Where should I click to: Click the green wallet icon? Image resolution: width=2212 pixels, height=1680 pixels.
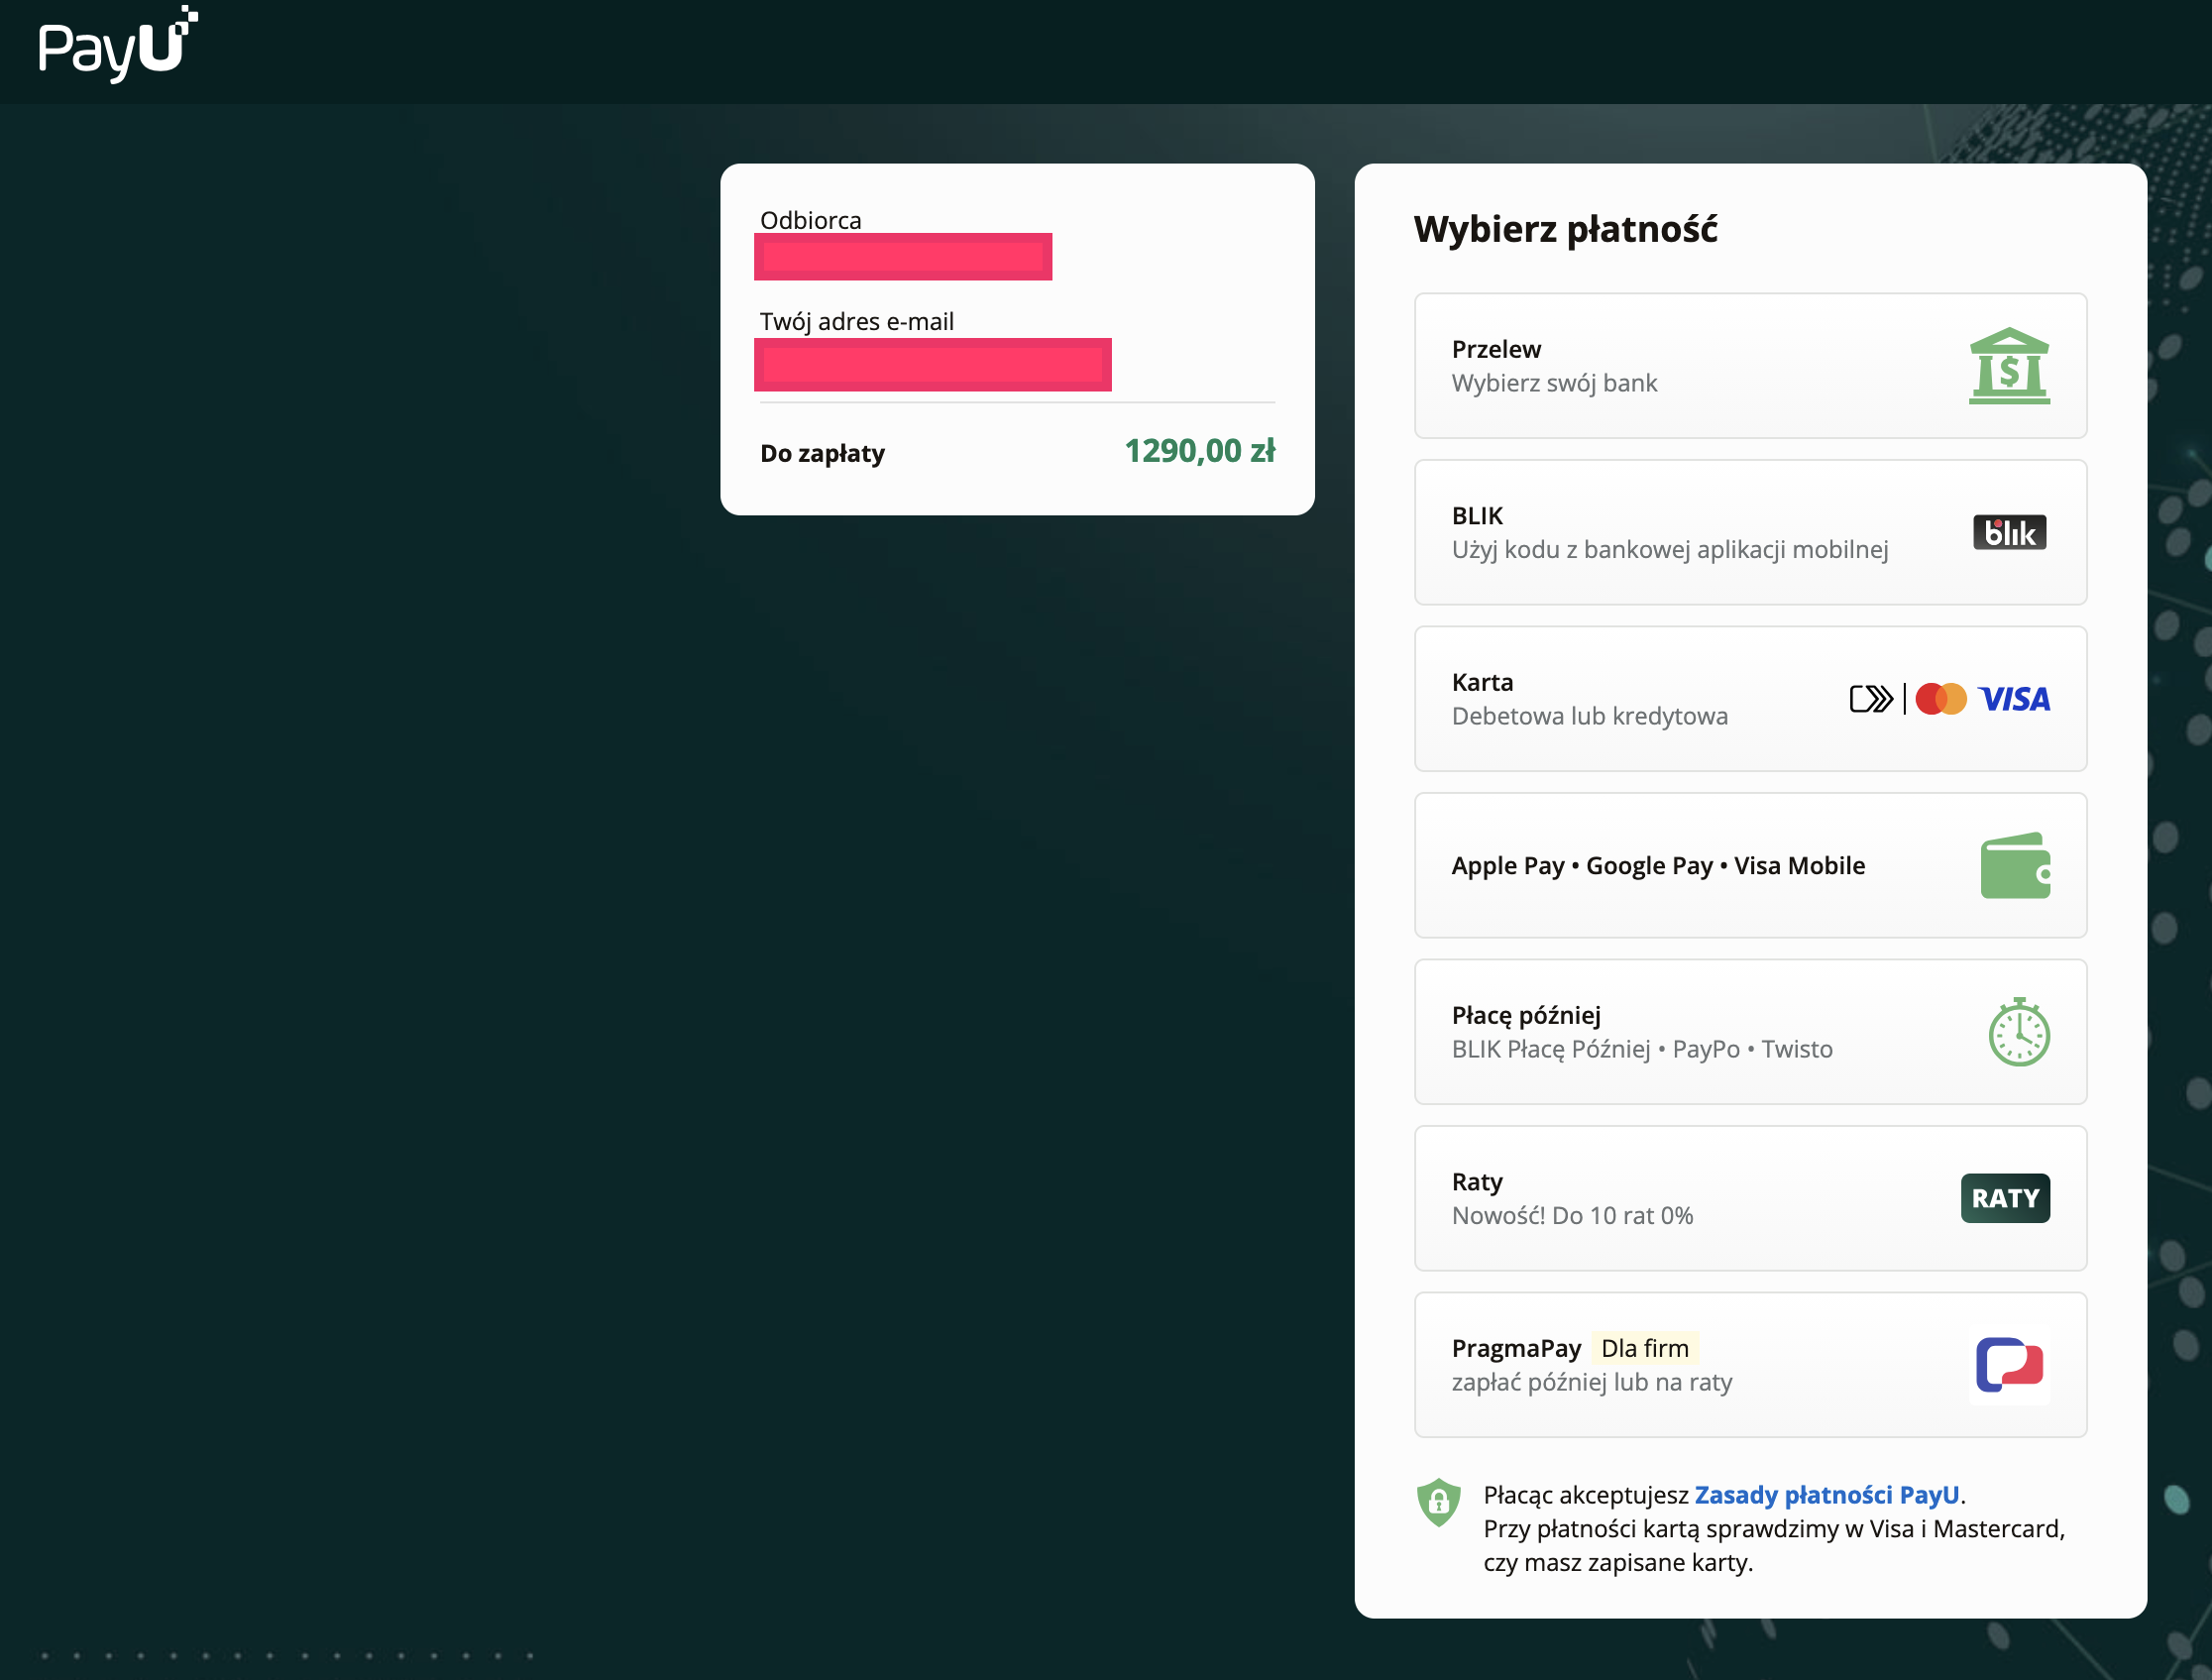(2015, 866)
